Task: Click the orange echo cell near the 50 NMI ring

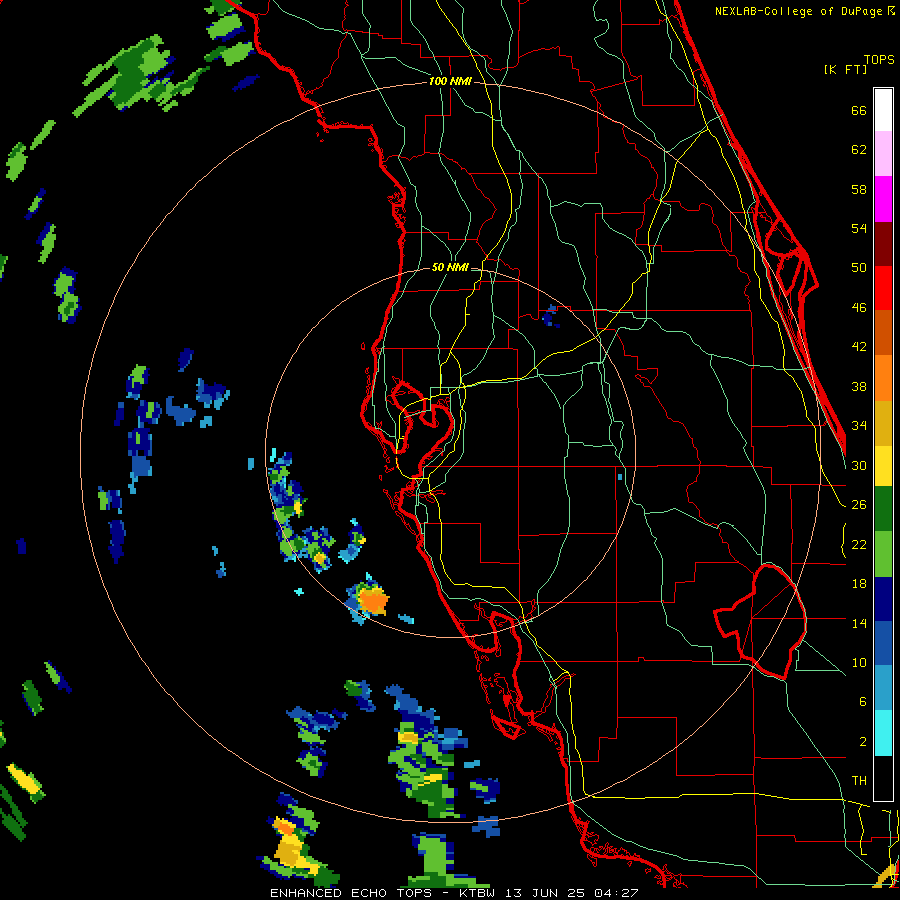Action: coord(373,601)
